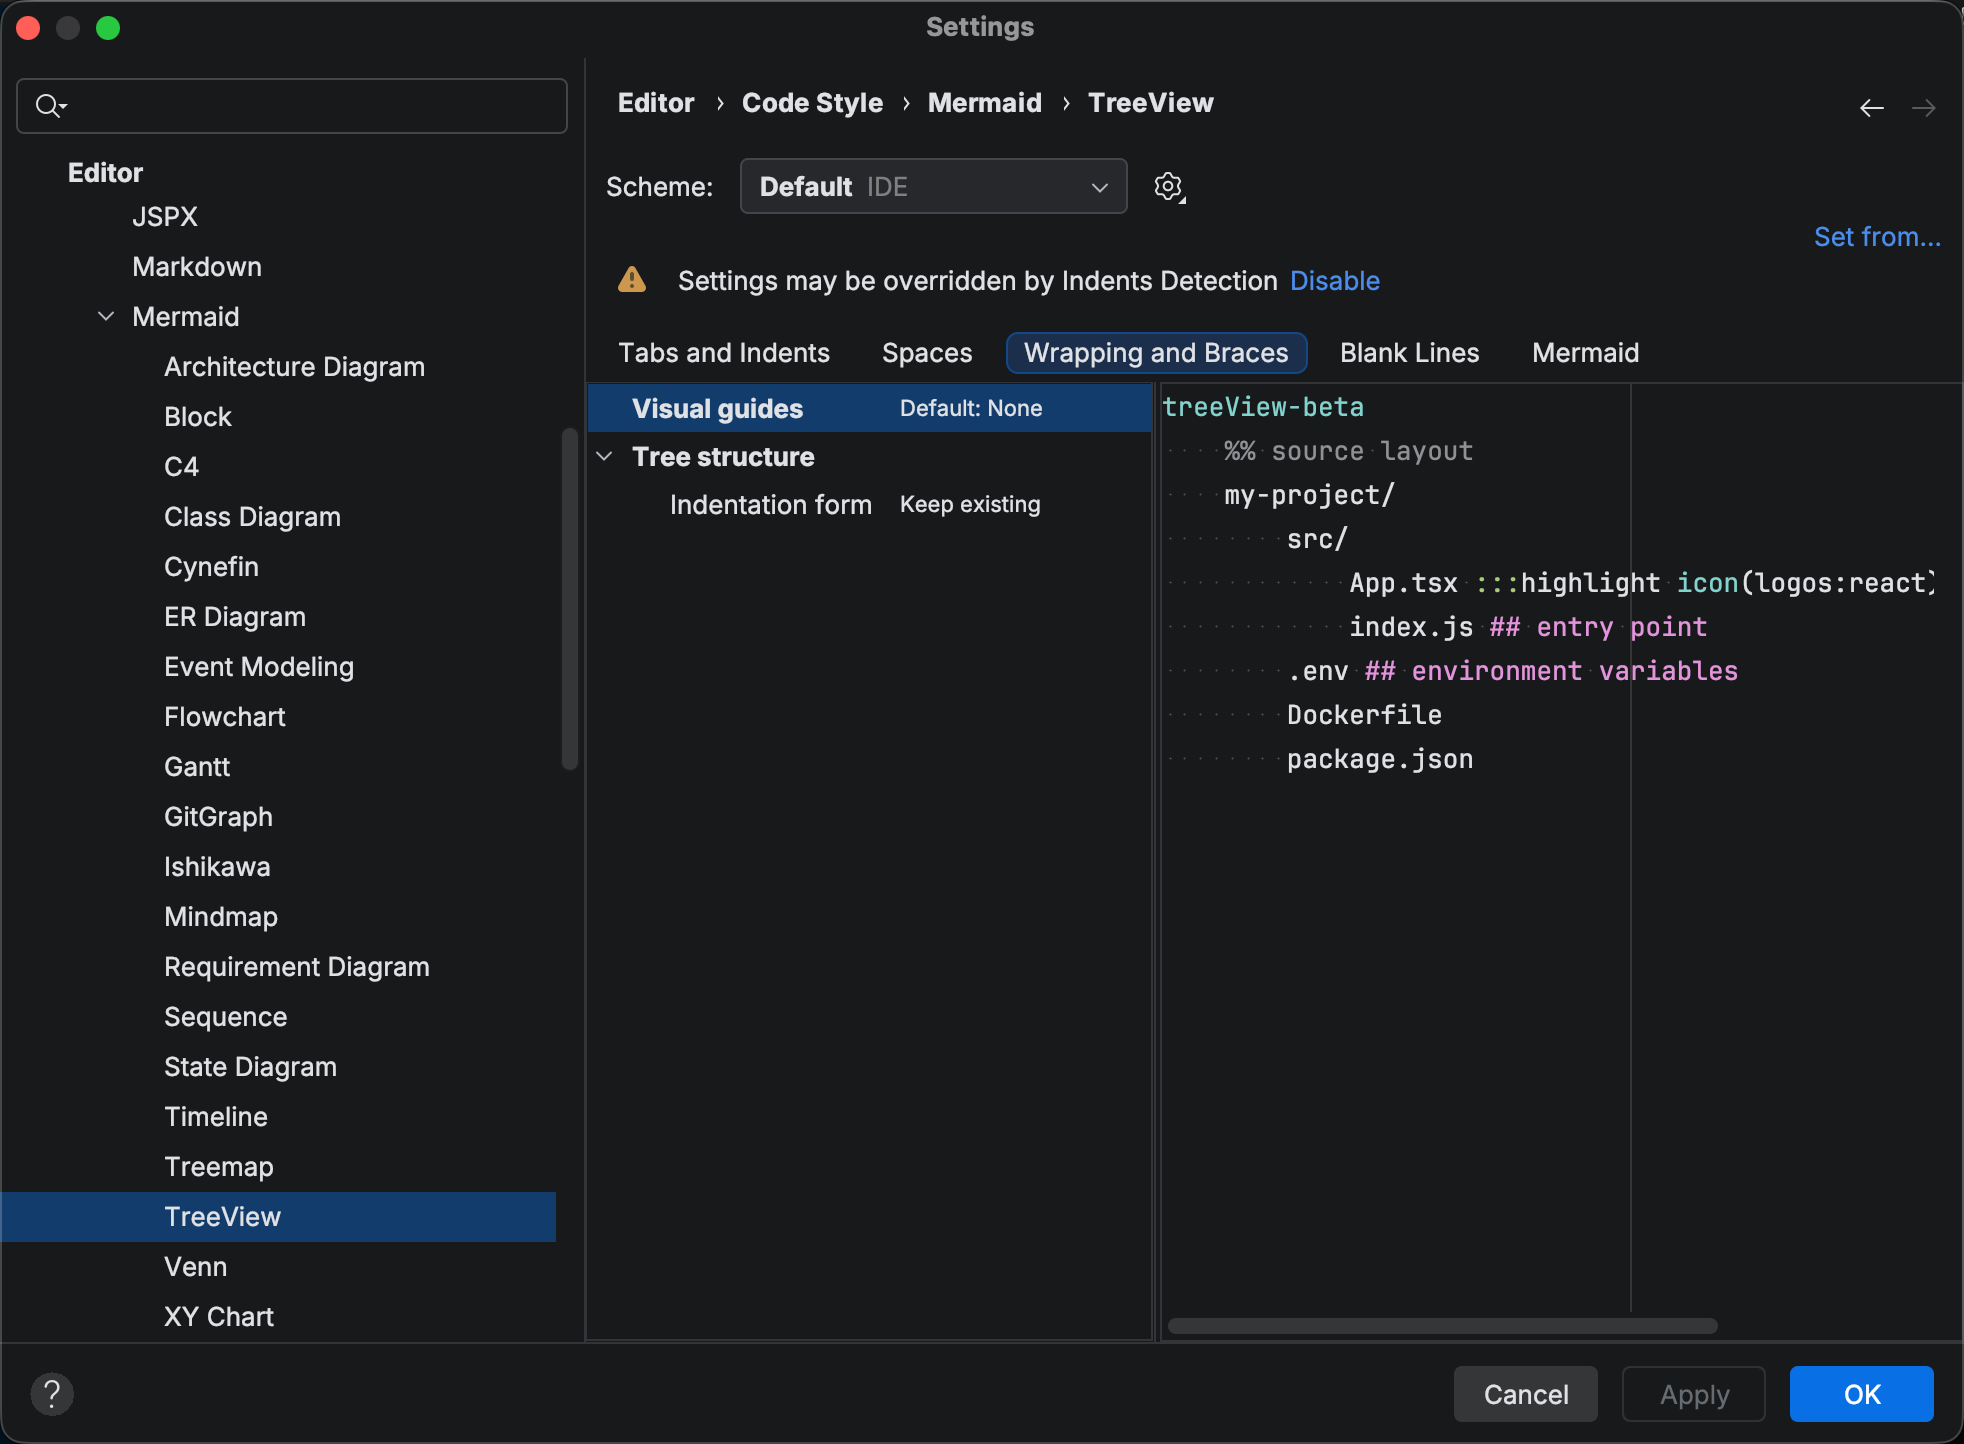
Task: Click the Indents Detection warning icon
Action: click(632, 280)
